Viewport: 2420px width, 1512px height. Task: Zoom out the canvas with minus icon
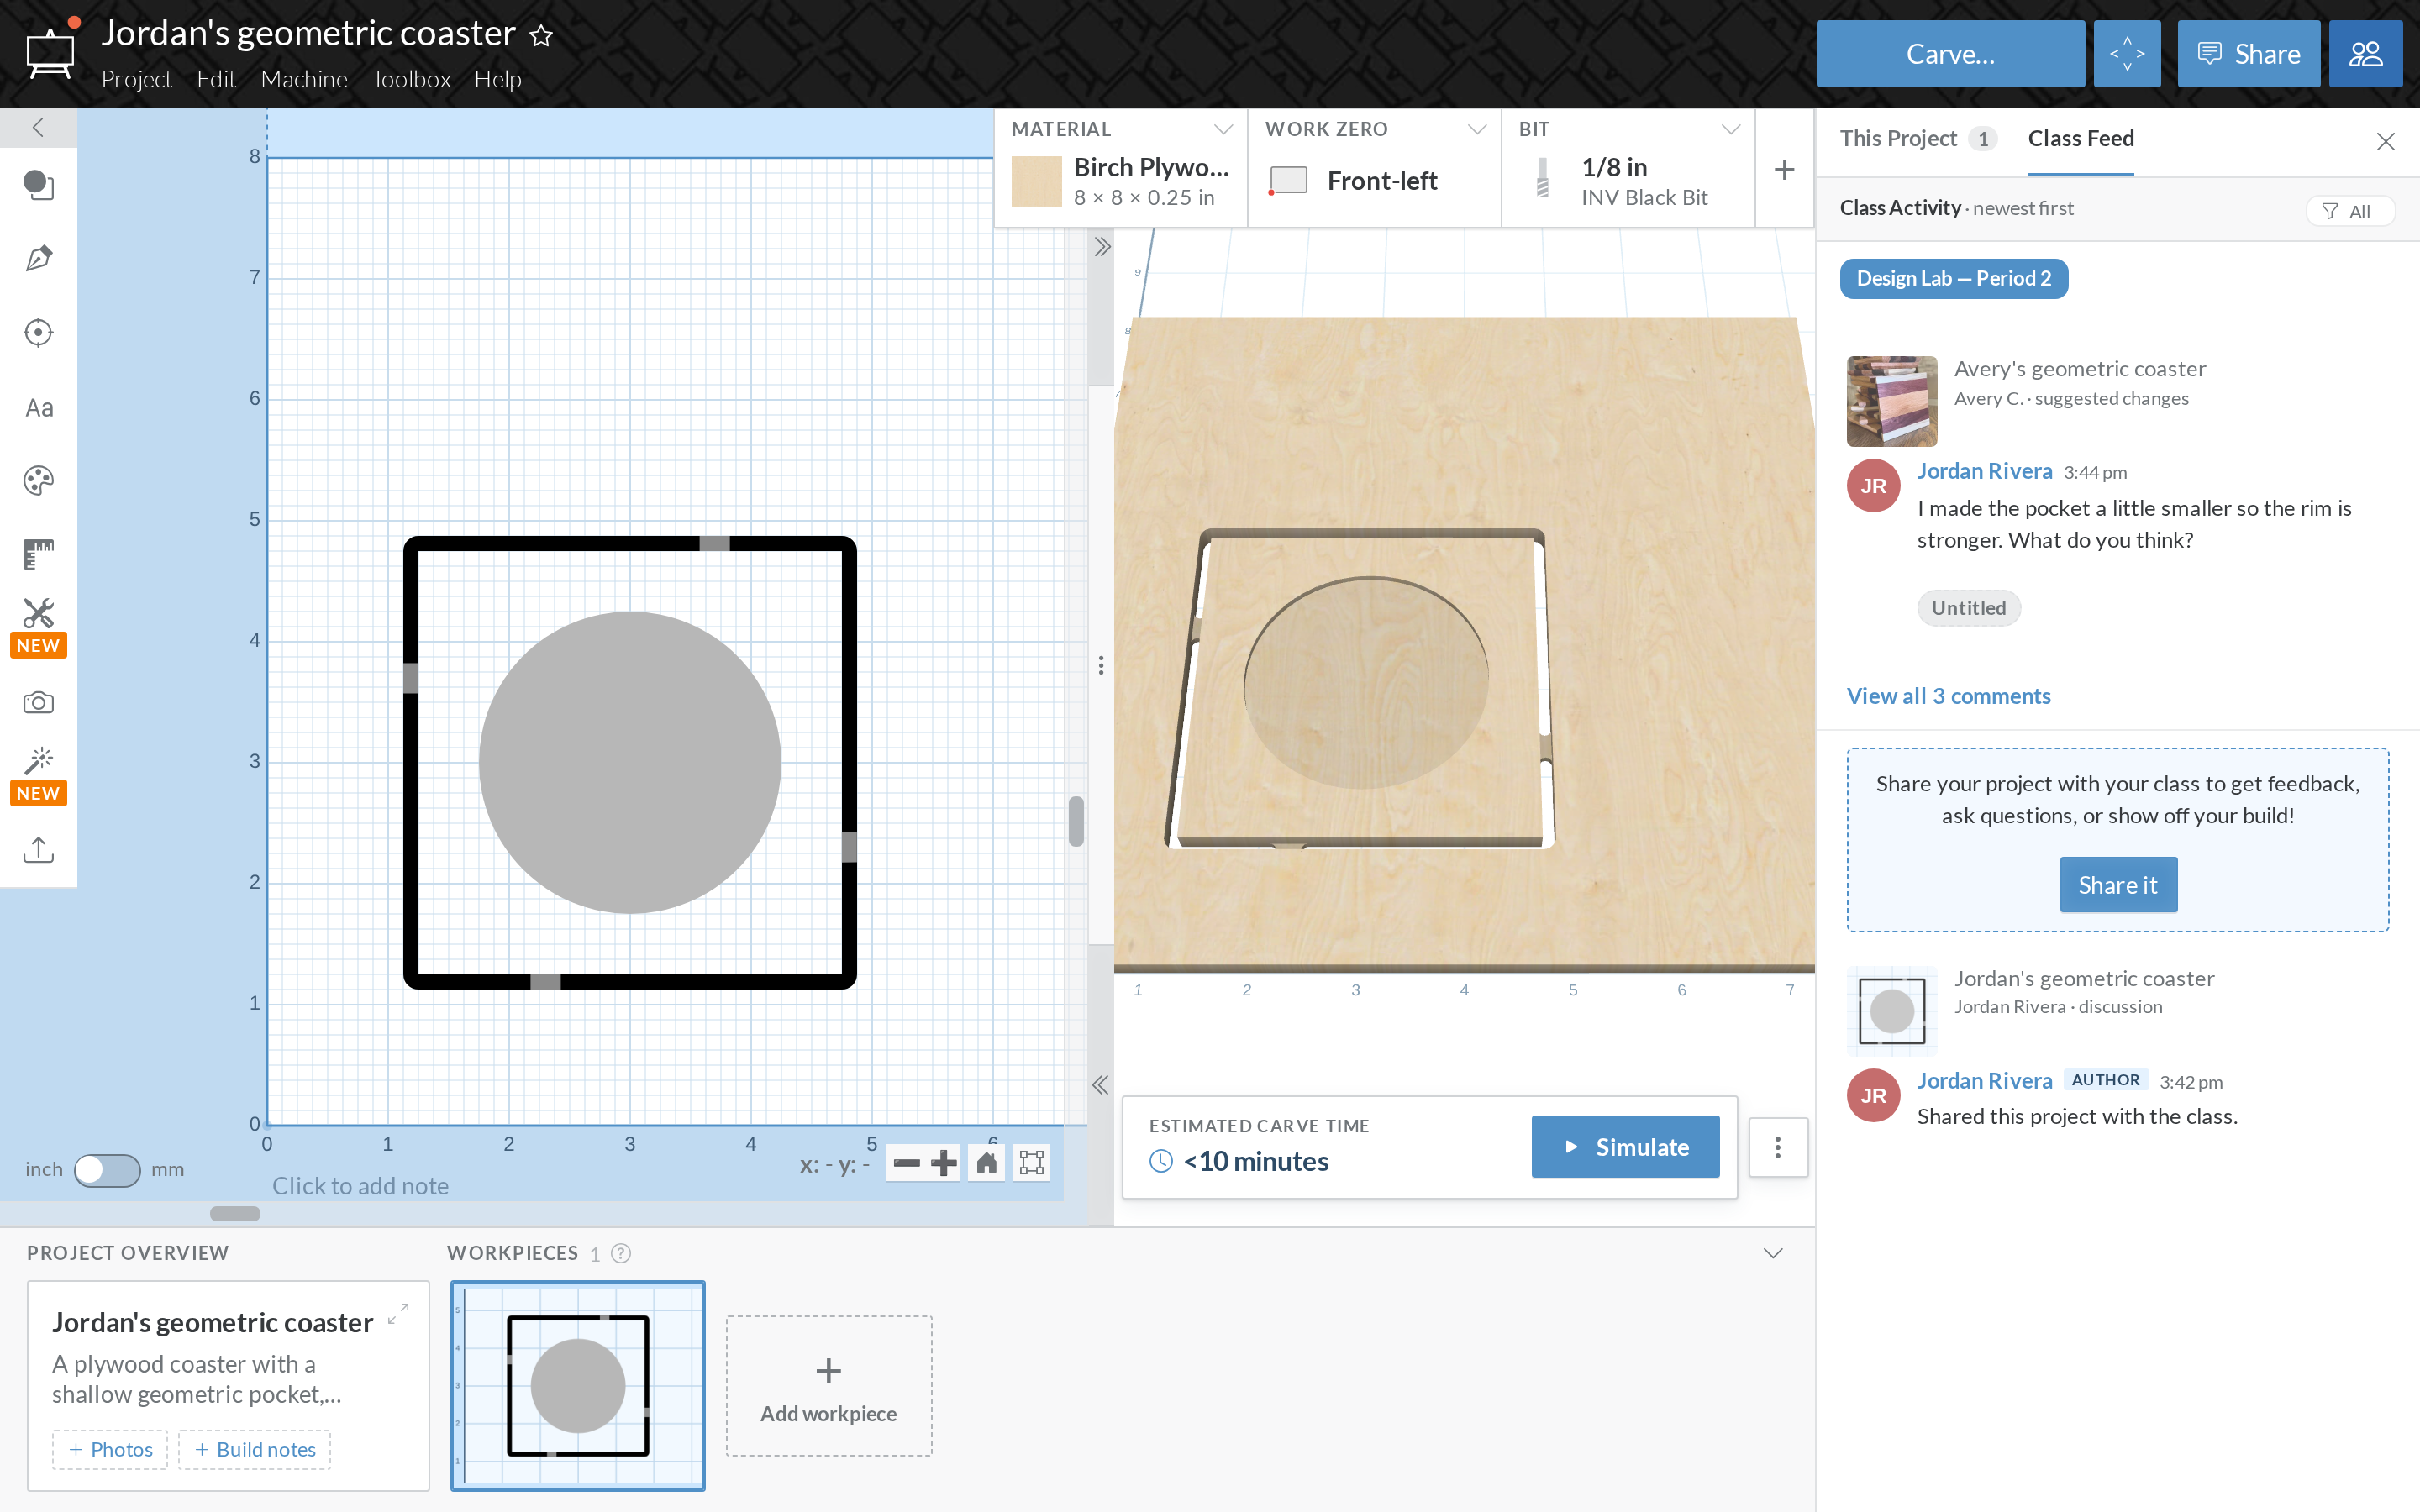906,1162
